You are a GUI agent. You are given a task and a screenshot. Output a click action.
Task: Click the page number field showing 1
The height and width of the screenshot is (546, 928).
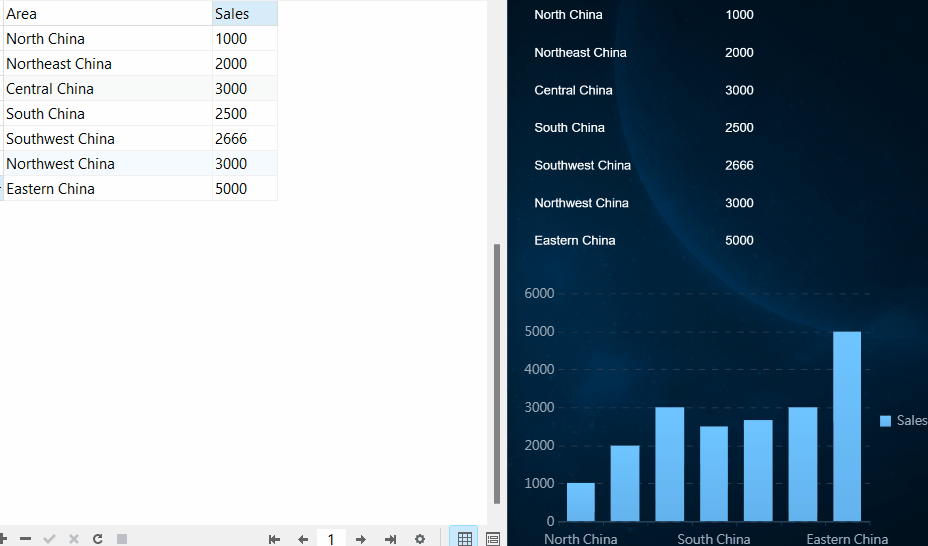(x=331, y=539)
